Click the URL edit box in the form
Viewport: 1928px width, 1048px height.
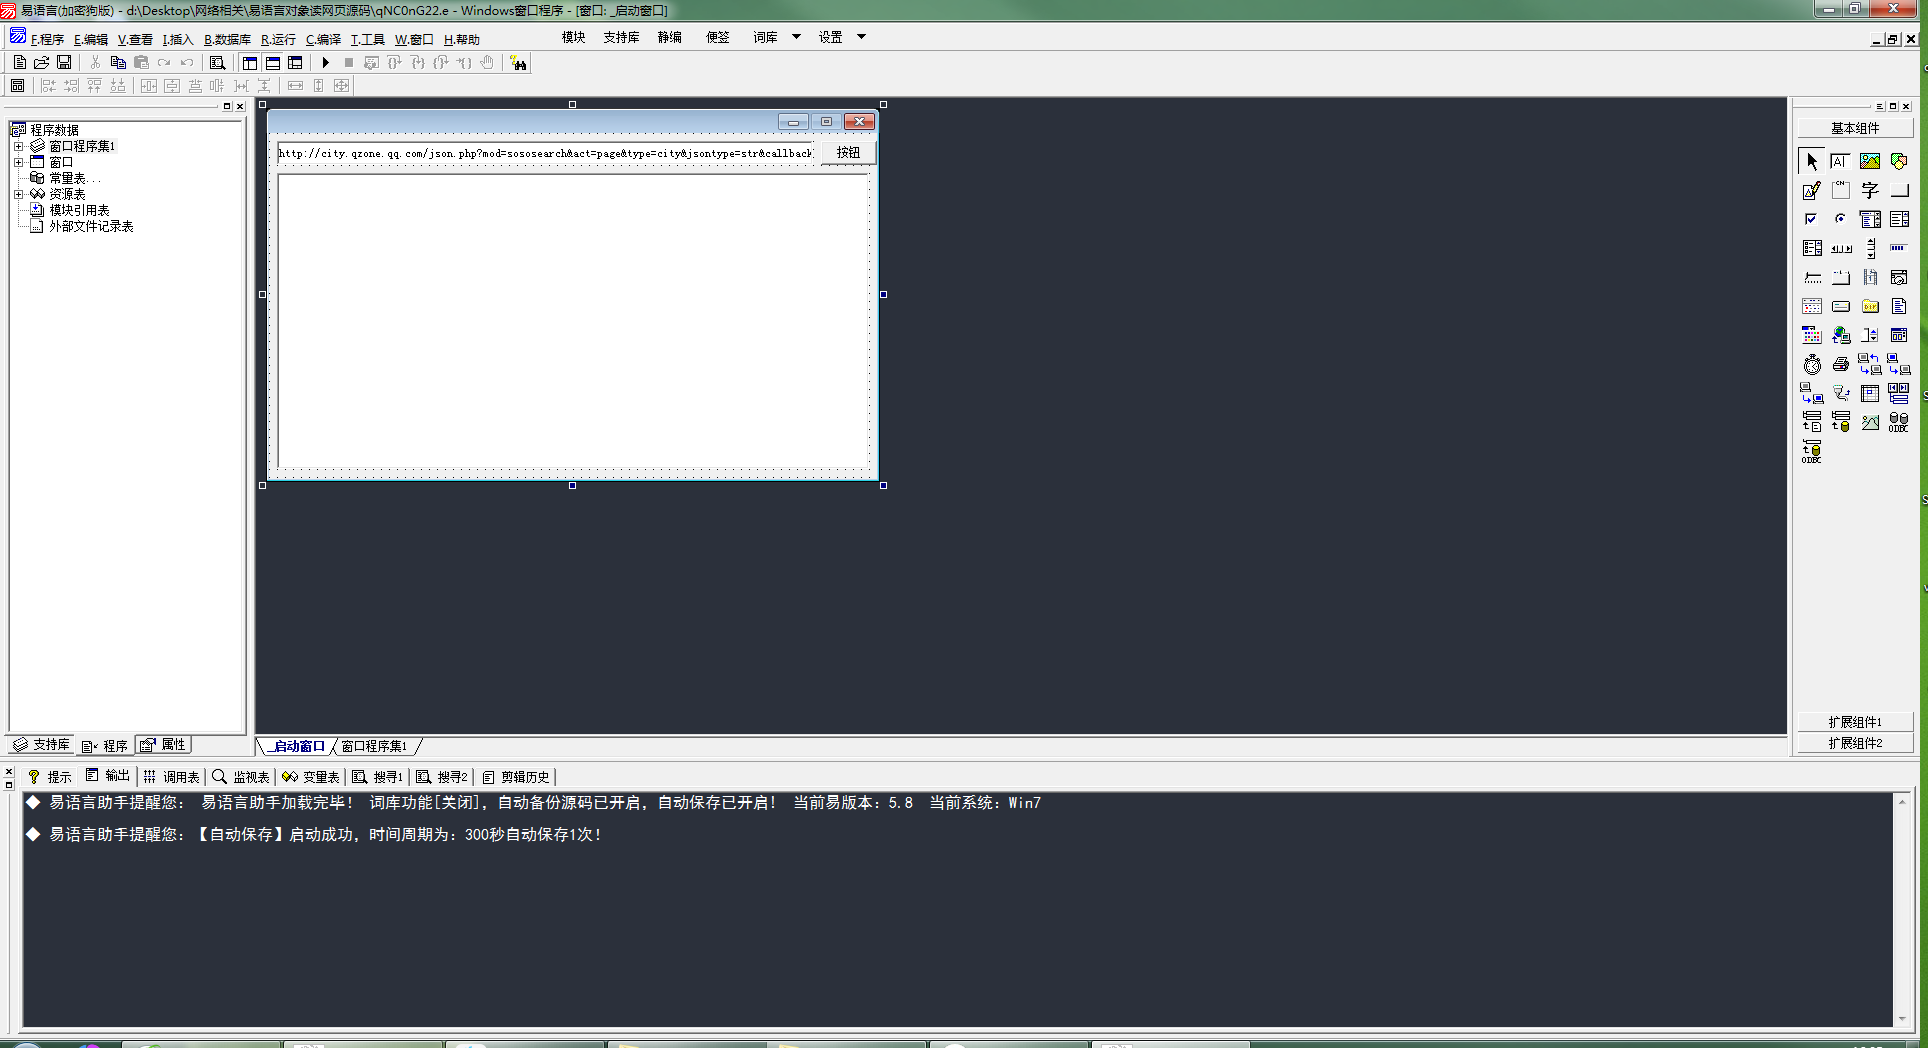545,153
